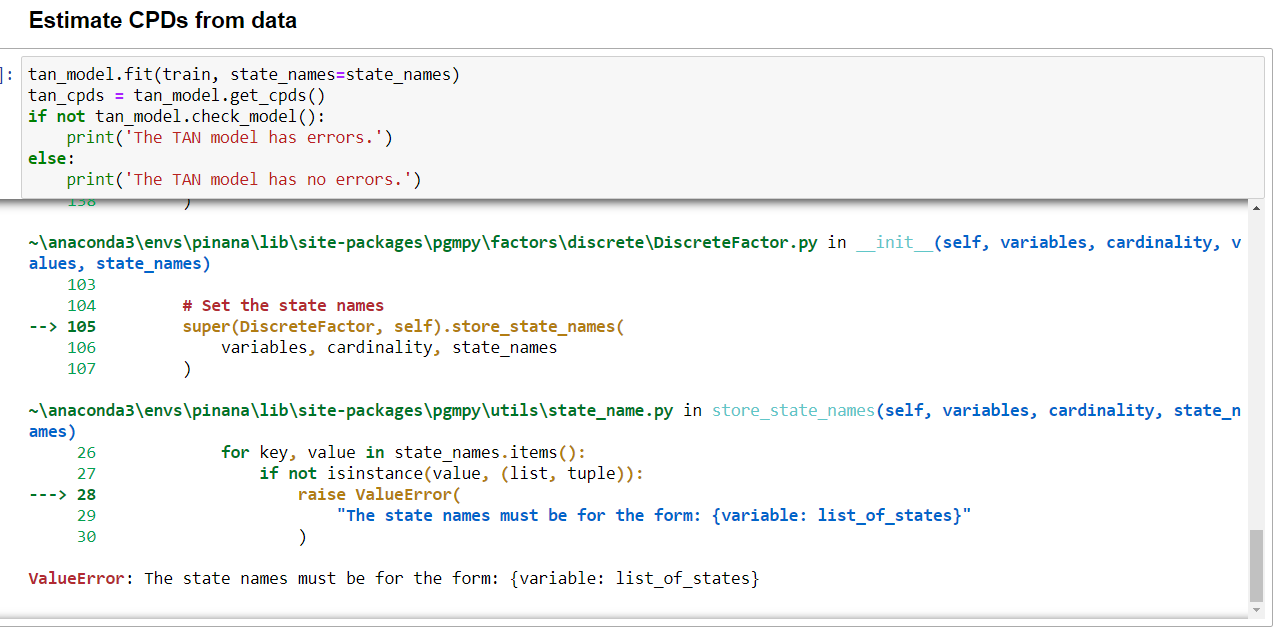Click the final ValueError message line
Image resolution: width=1276 pixels, height=628 pixels.
point(394,579)
